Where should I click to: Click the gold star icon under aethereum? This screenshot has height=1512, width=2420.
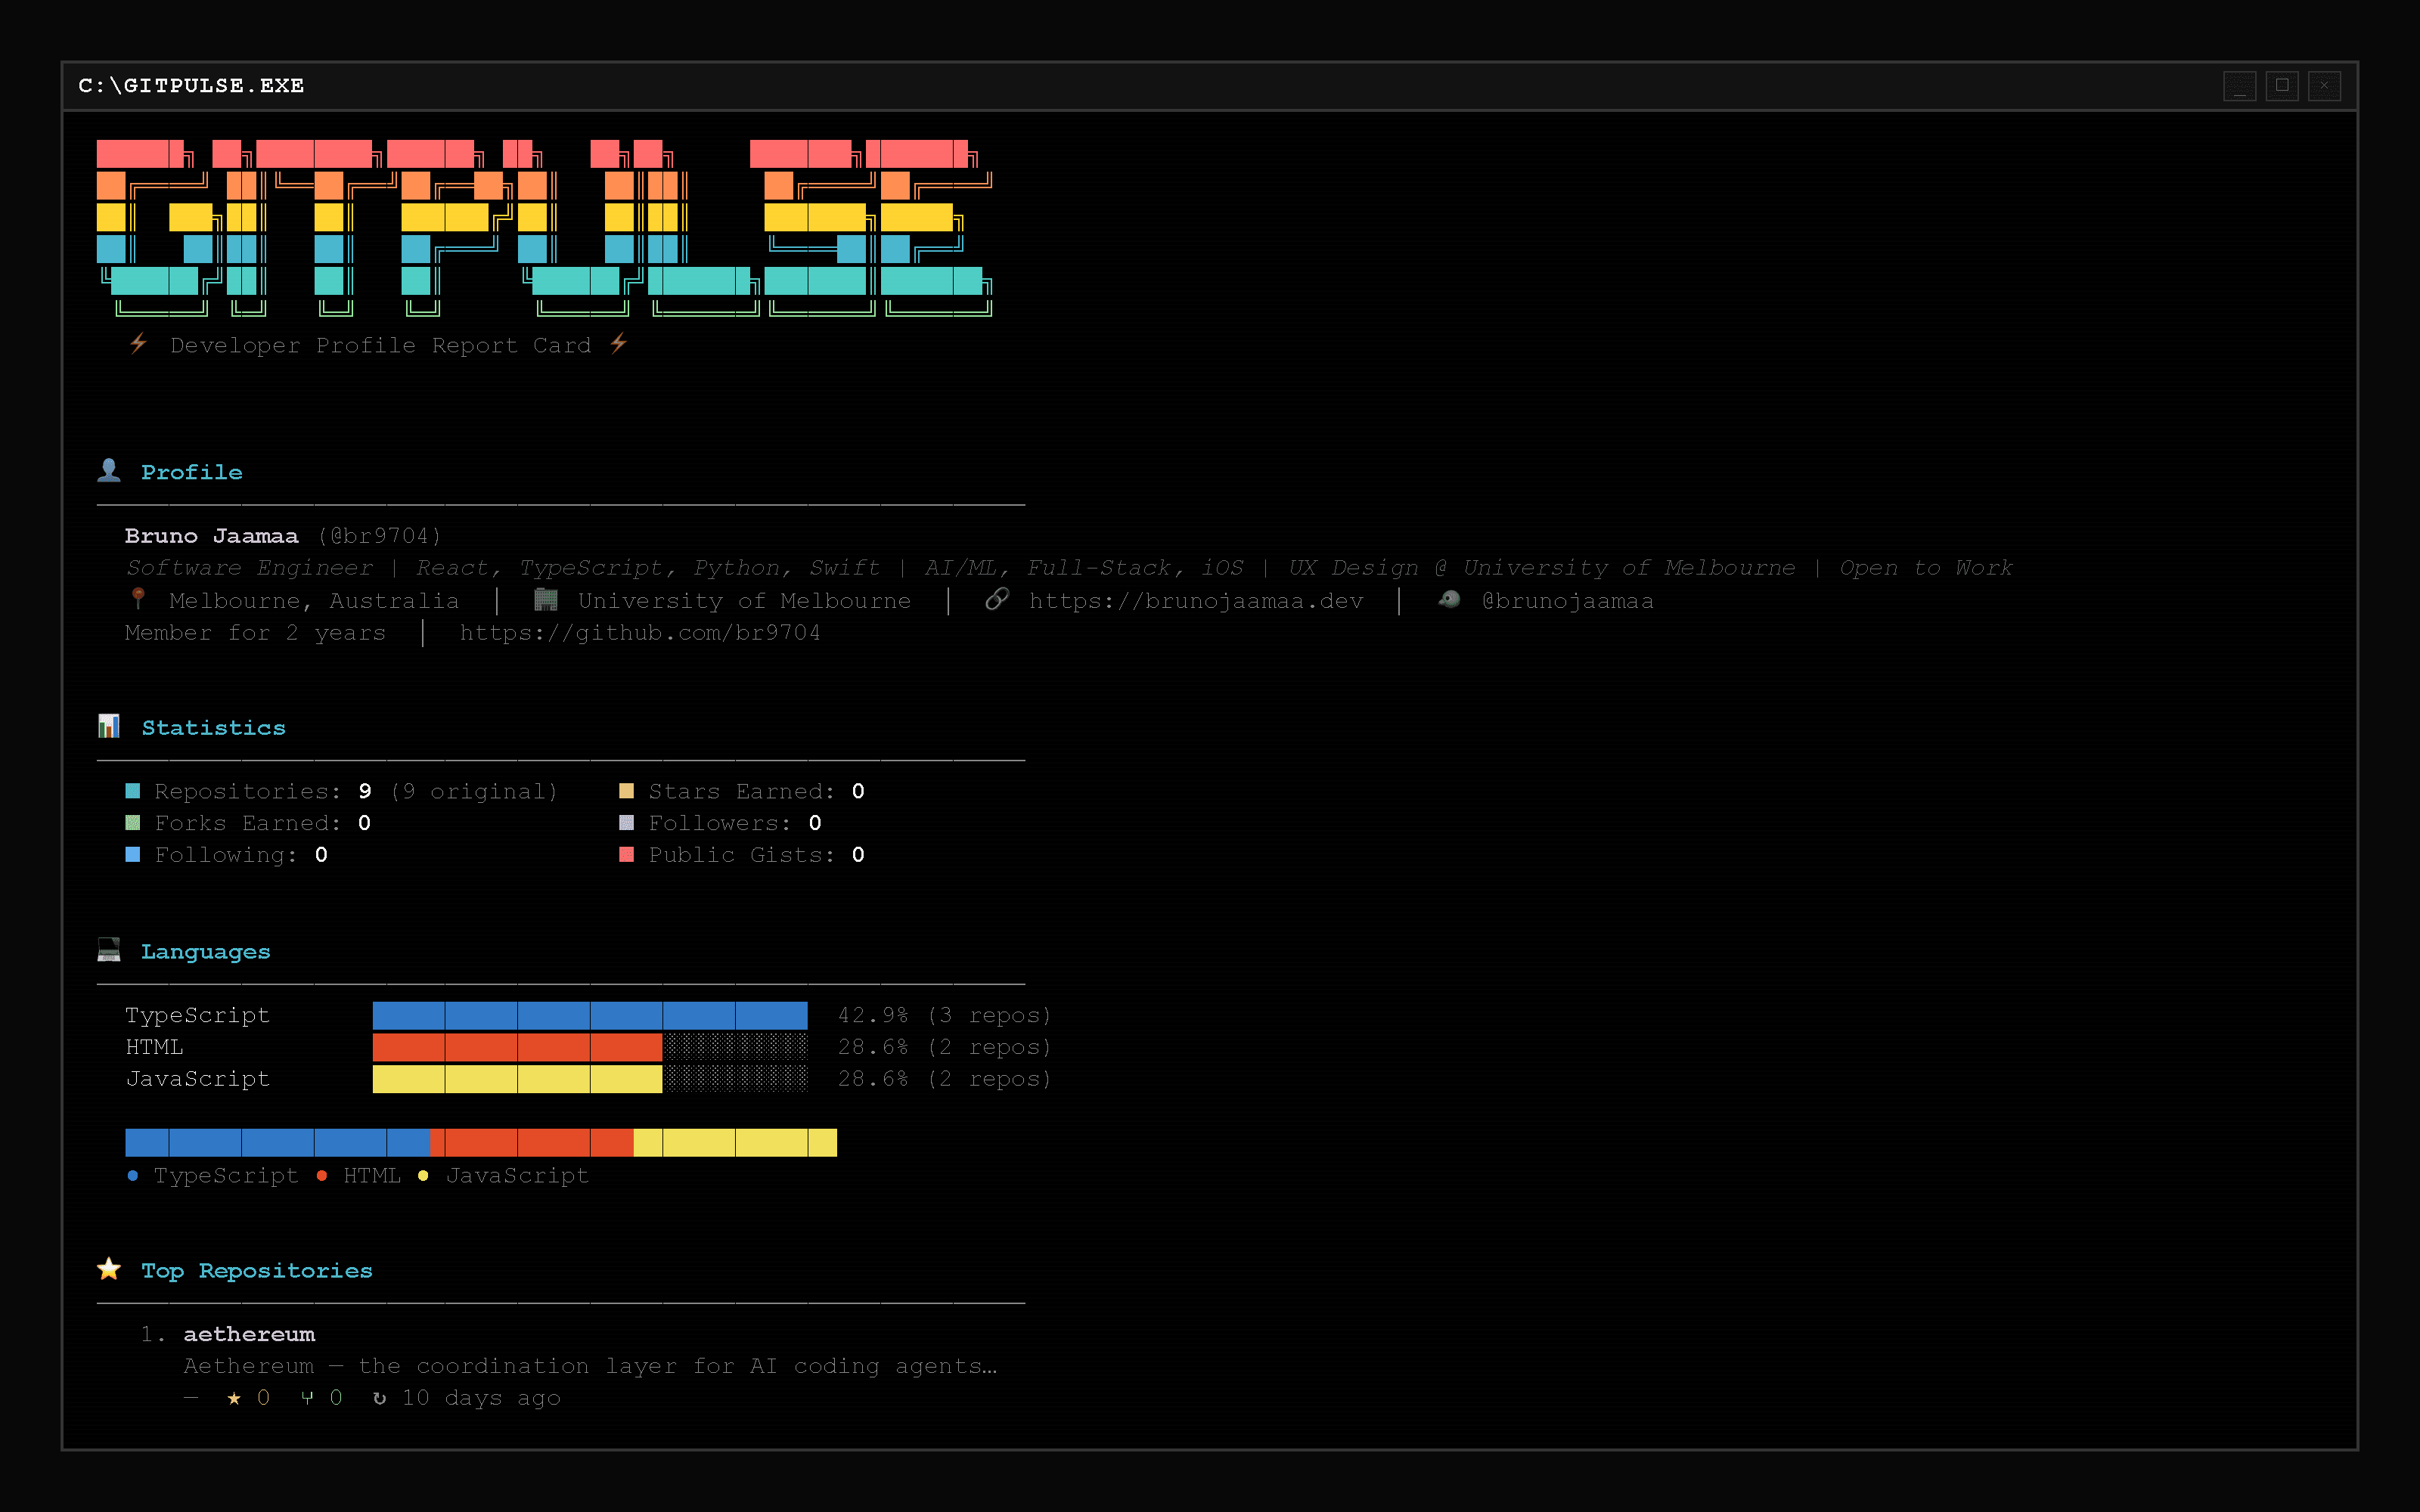click(234, 1398)
